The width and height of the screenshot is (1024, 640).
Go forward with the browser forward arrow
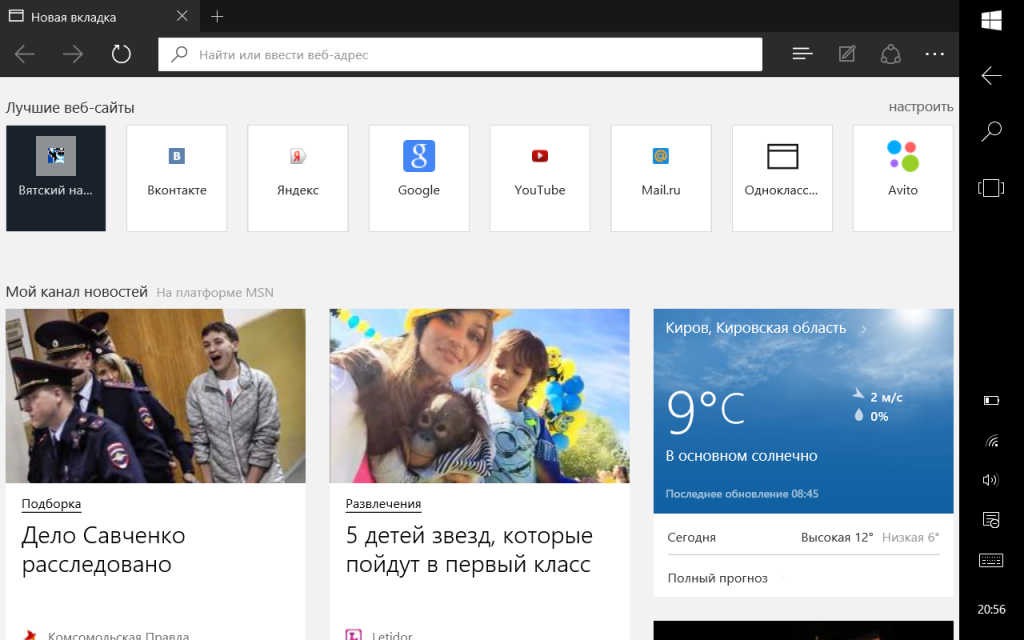click(73, 54)
